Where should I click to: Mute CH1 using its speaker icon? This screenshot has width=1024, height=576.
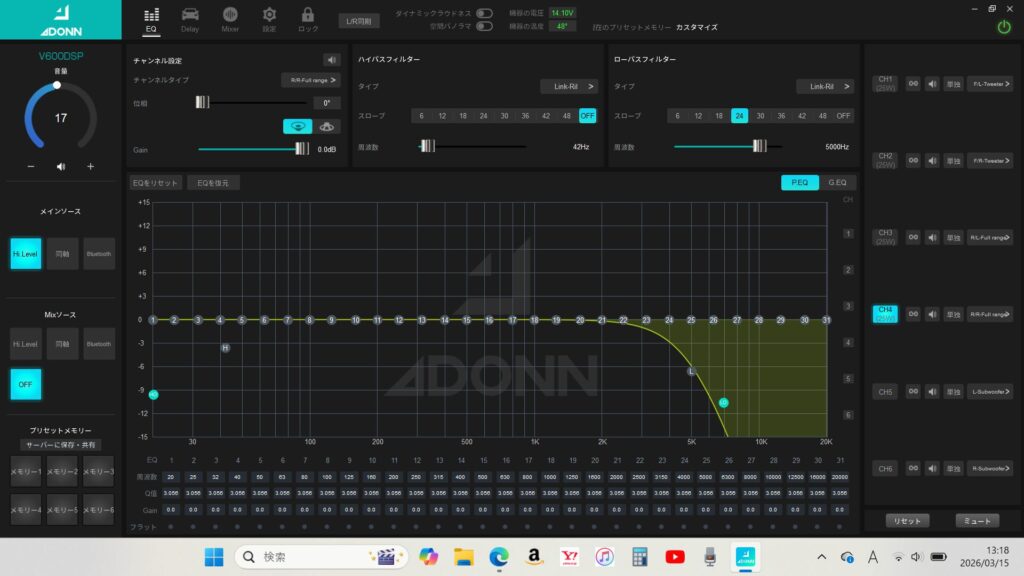click(932, 84)
